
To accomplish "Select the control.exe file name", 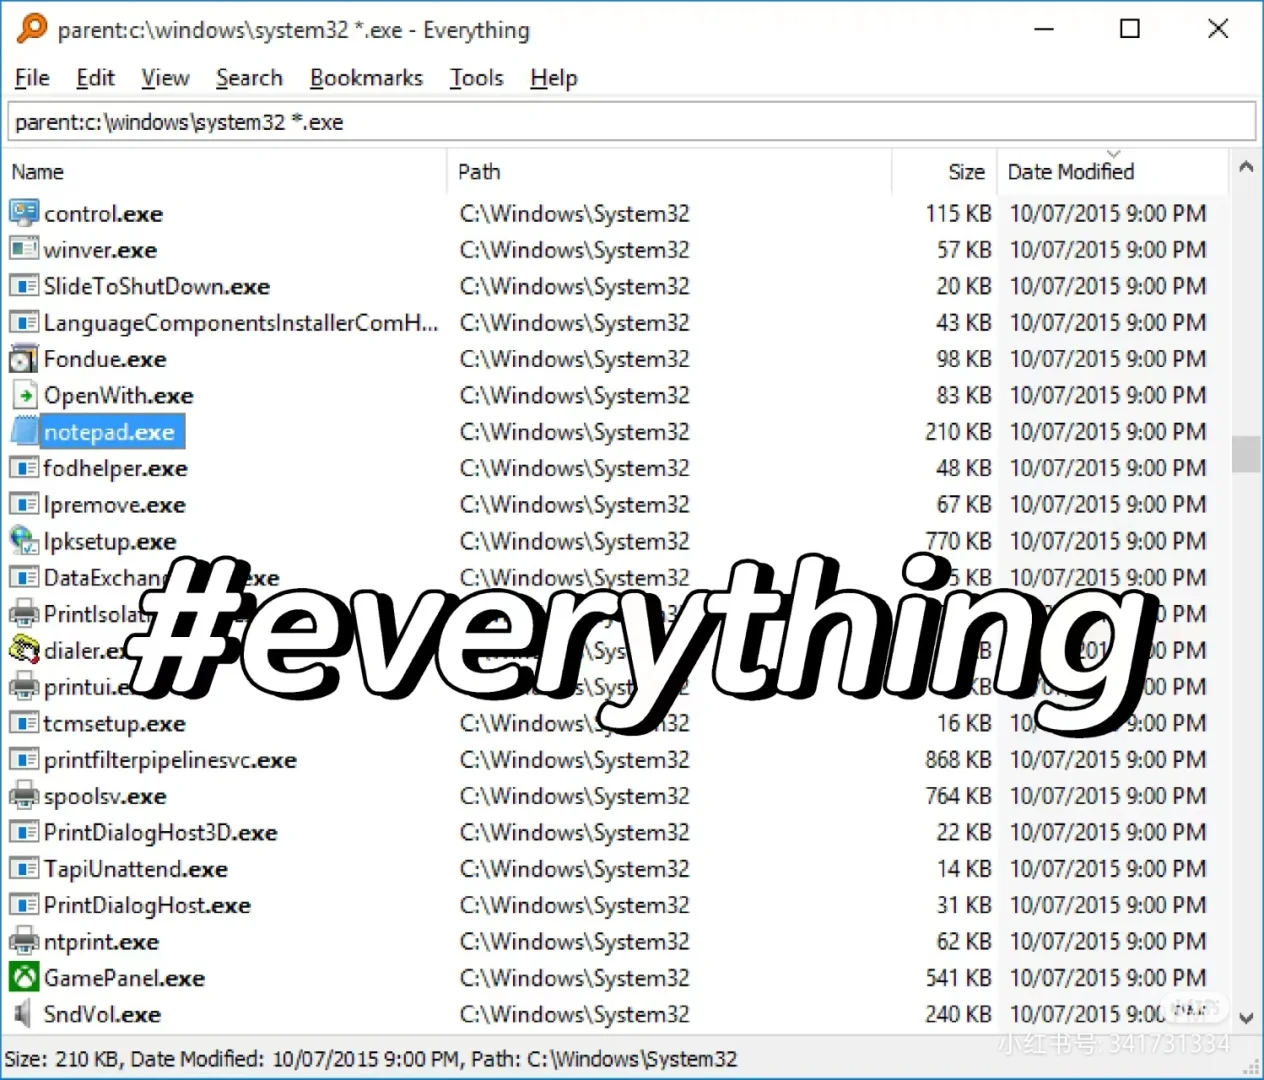I will (103, 214).
